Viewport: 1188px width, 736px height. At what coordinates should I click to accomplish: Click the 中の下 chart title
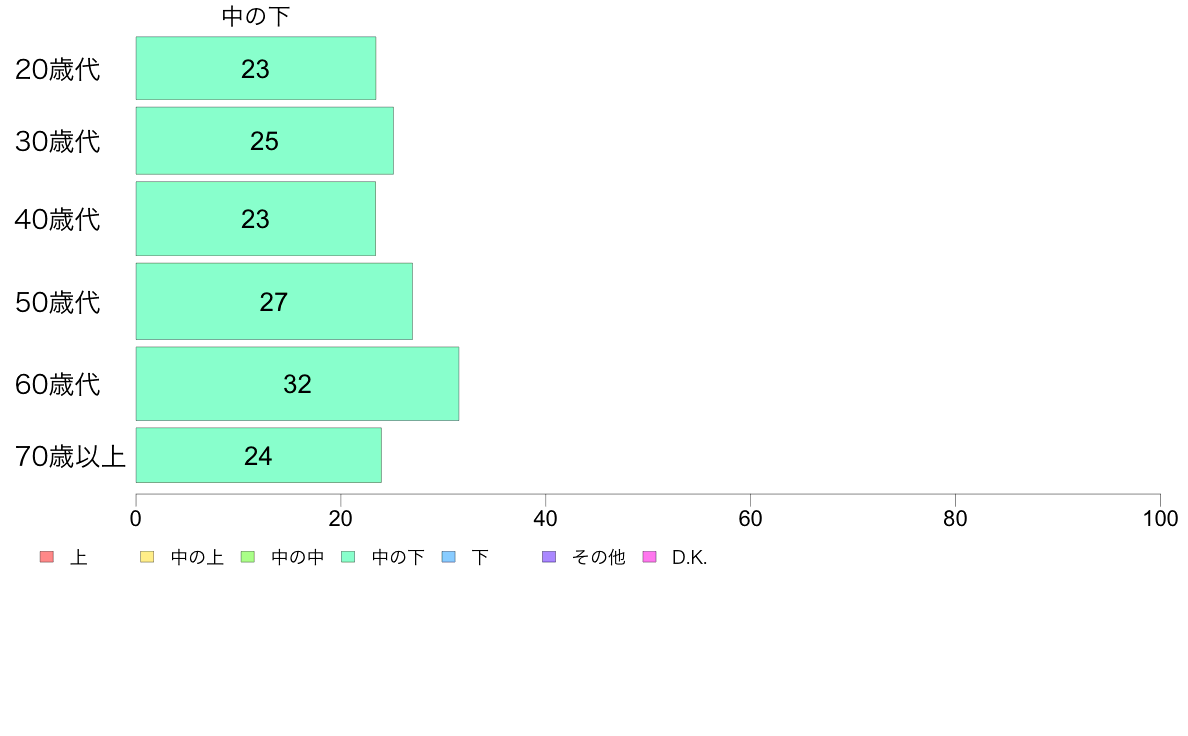255,16
